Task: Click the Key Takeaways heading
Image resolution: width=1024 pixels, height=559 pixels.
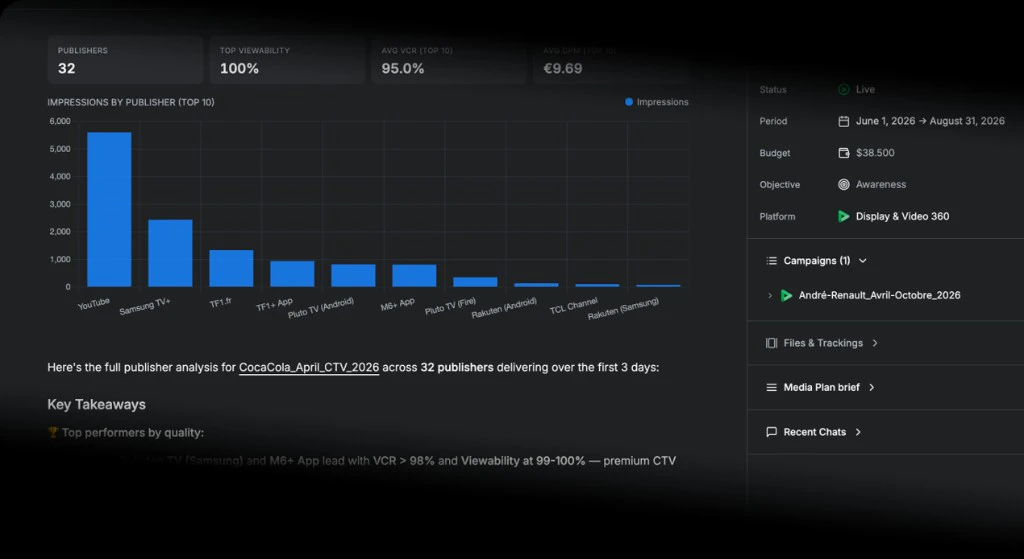Action: (x=97, y=404)
